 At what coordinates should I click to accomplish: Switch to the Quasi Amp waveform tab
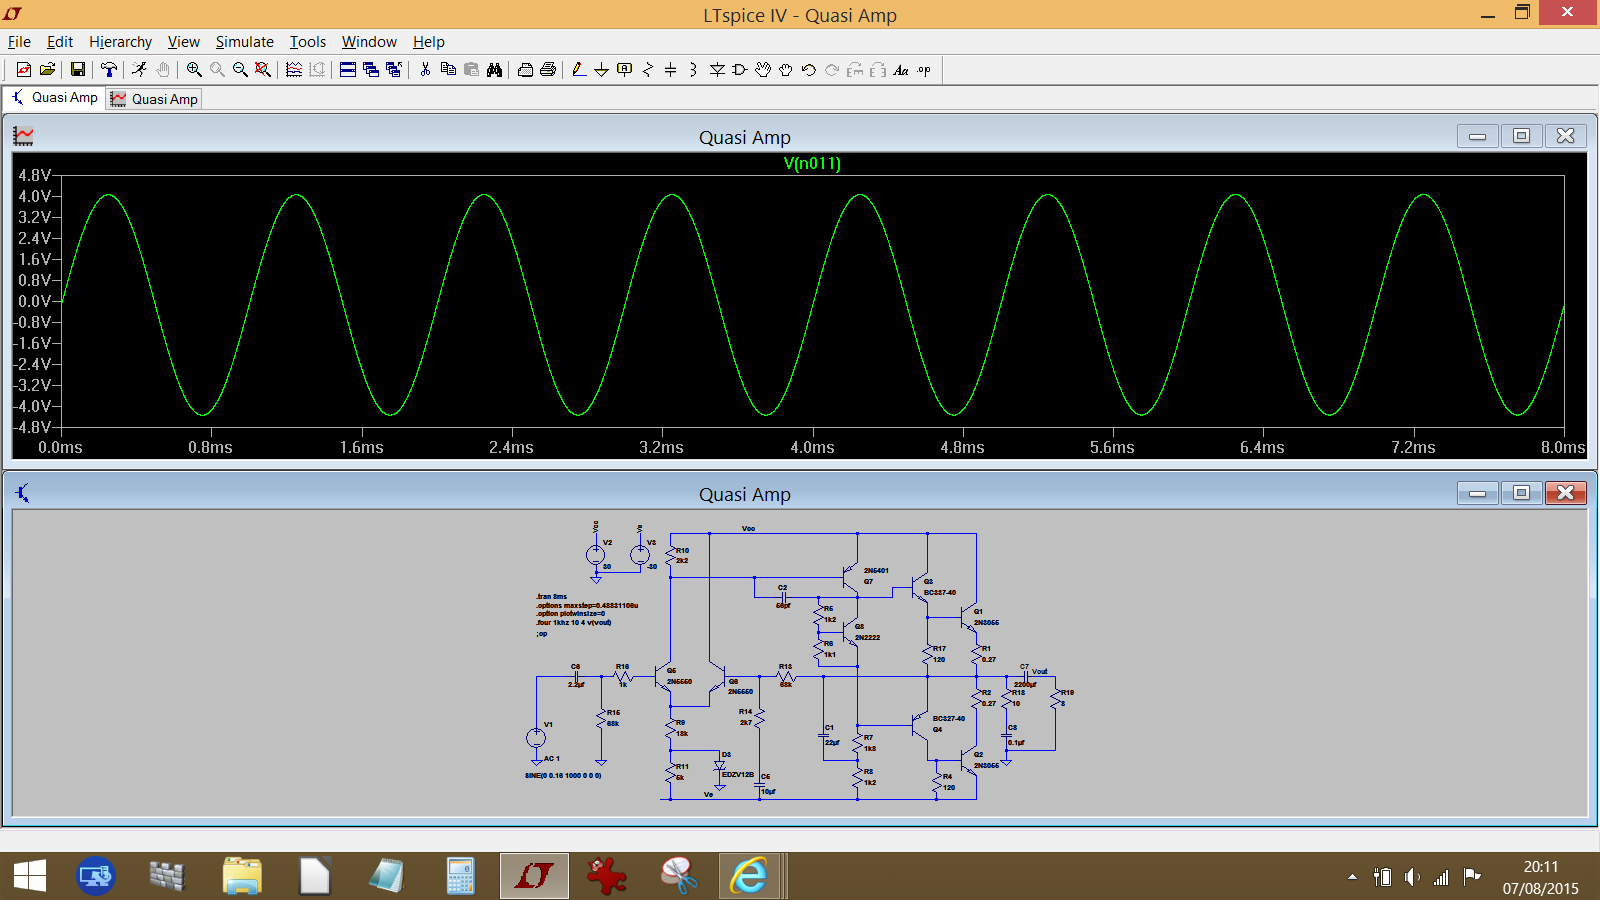coord(155,99)
